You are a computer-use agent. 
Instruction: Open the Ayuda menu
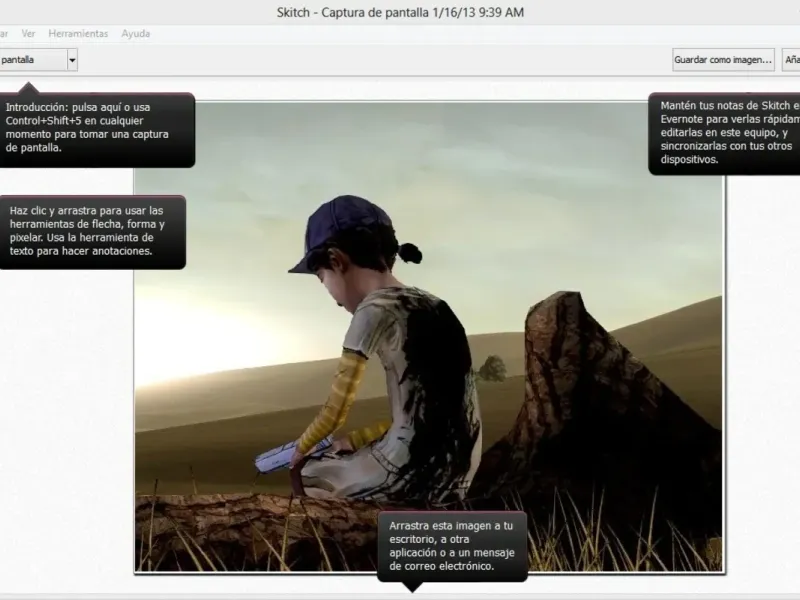136,34
